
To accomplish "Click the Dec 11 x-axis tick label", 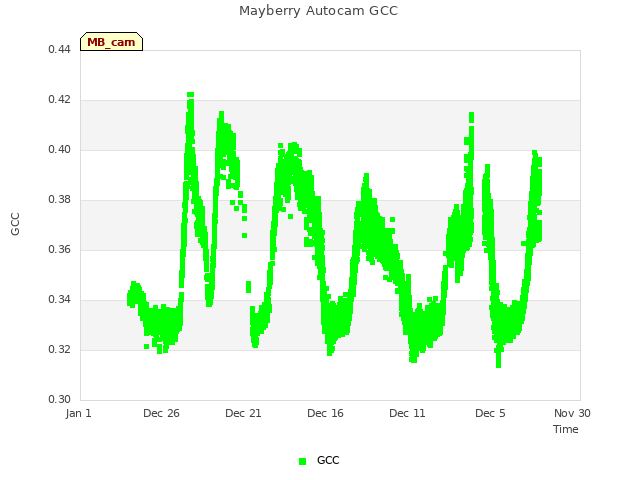I will [x=407, y=413].
